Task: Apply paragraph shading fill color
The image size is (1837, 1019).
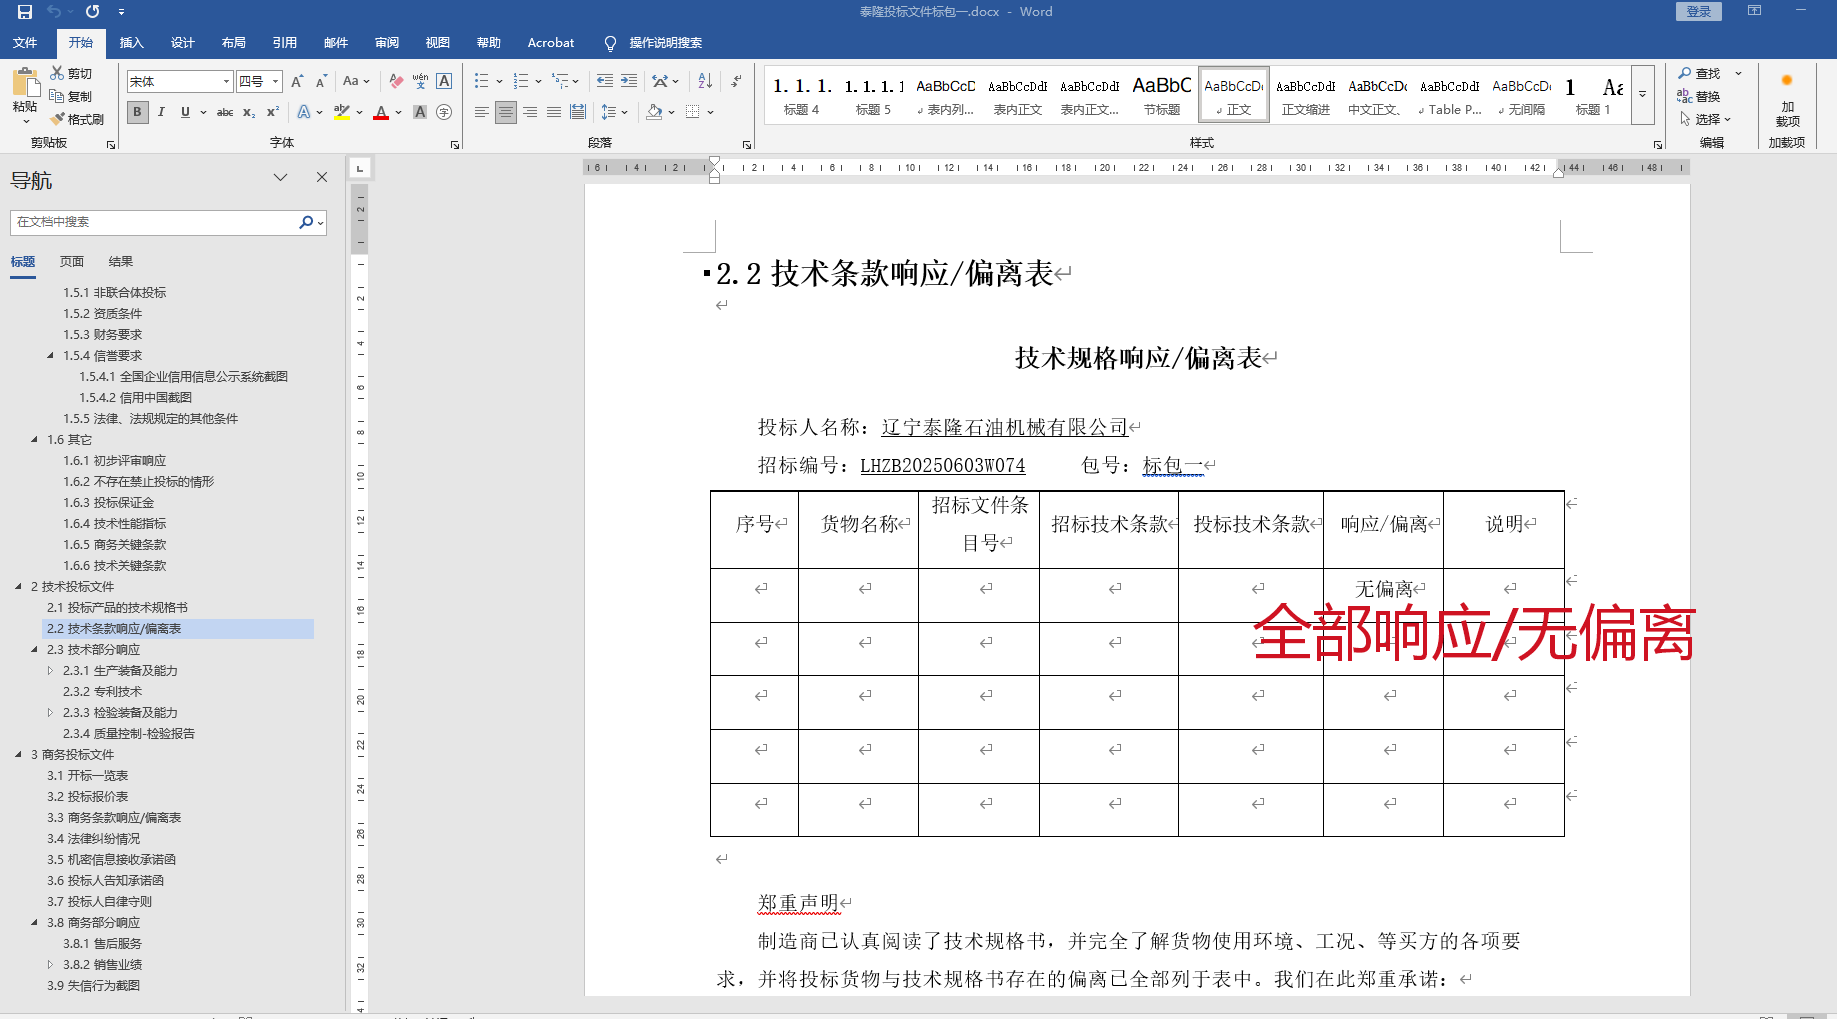Action: pos(654,112)
